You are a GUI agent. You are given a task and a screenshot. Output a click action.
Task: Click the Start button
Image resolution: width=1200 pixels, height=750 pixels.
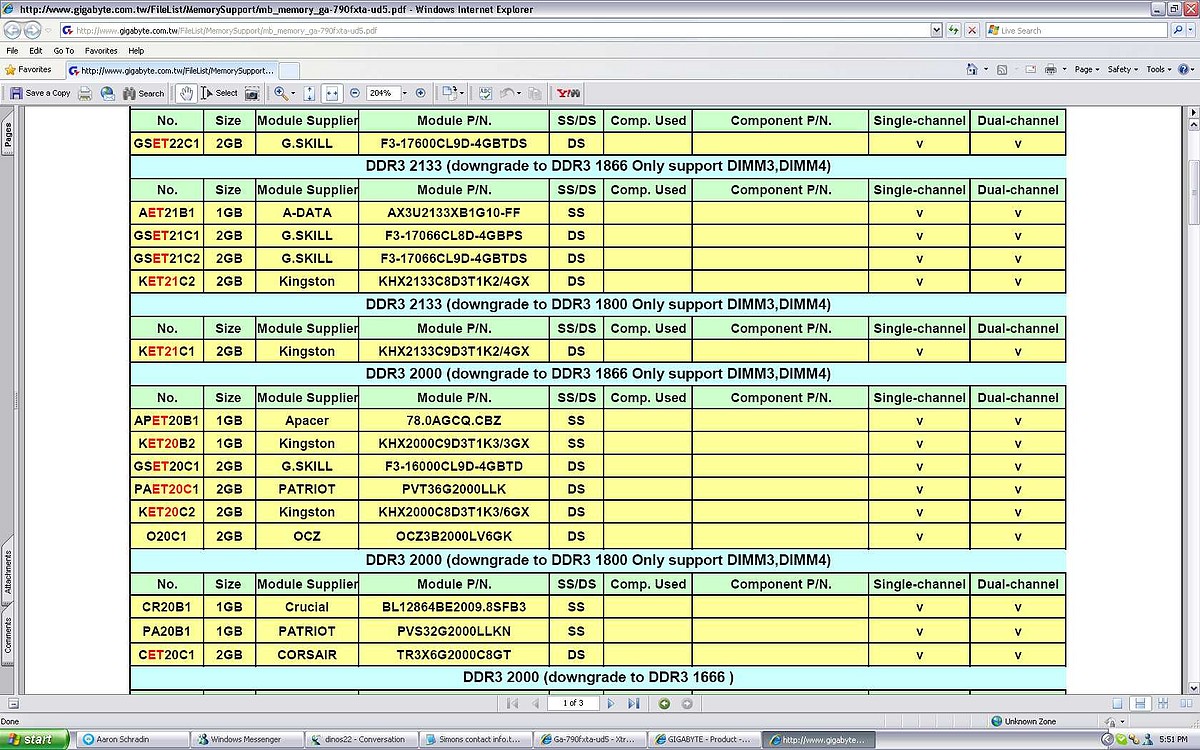tap(35, 739)
